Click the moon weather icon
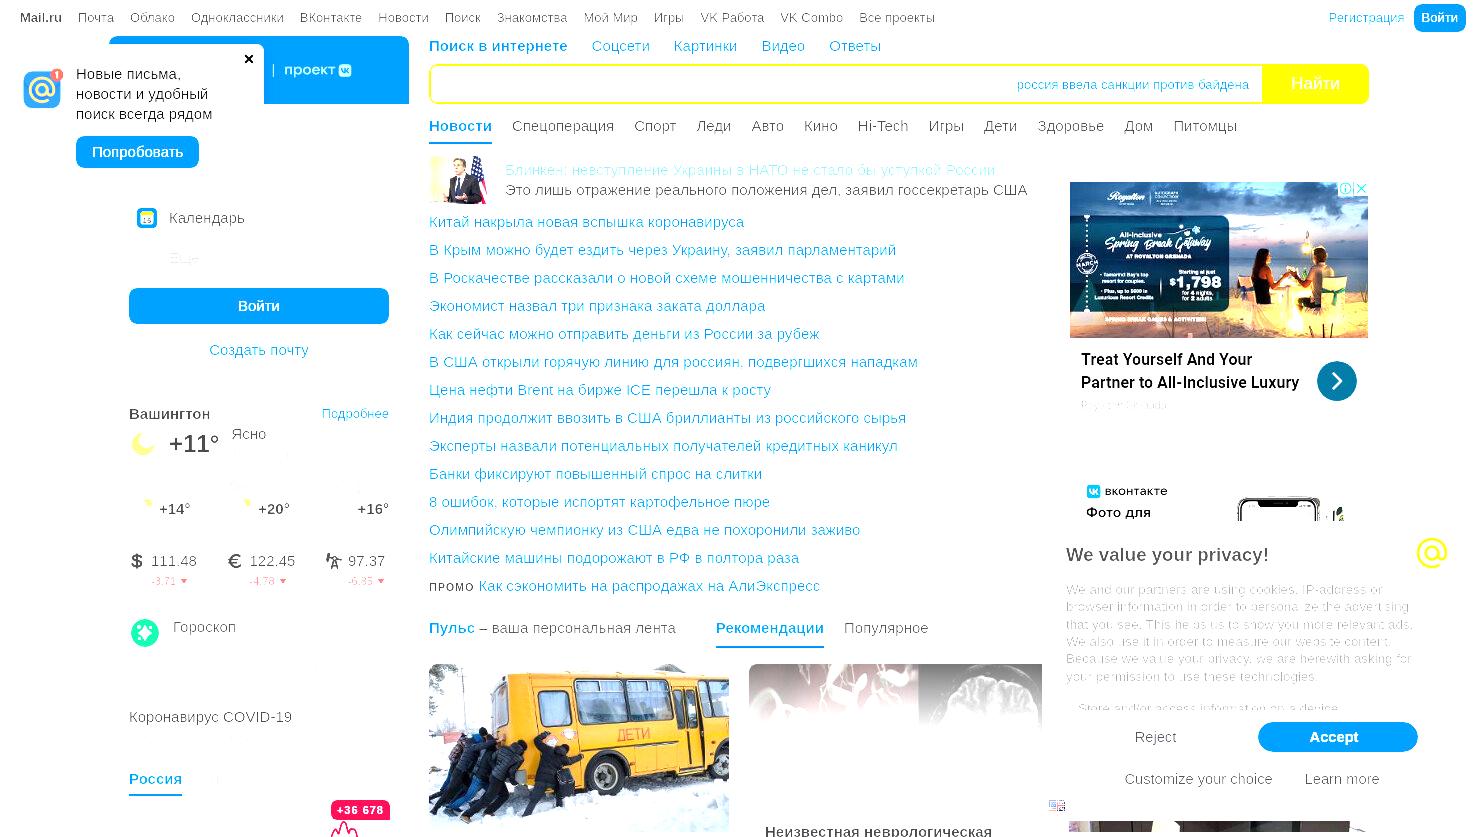This screenshot has height=837, width=1478. point(144,444)
